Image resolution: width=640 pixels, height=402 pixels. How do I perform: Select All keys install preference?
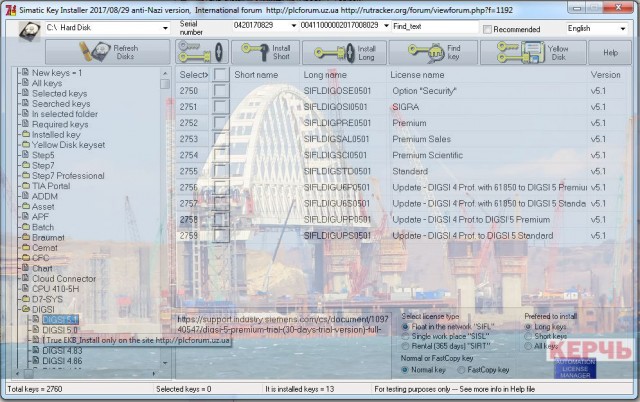[x=528, y=346]
